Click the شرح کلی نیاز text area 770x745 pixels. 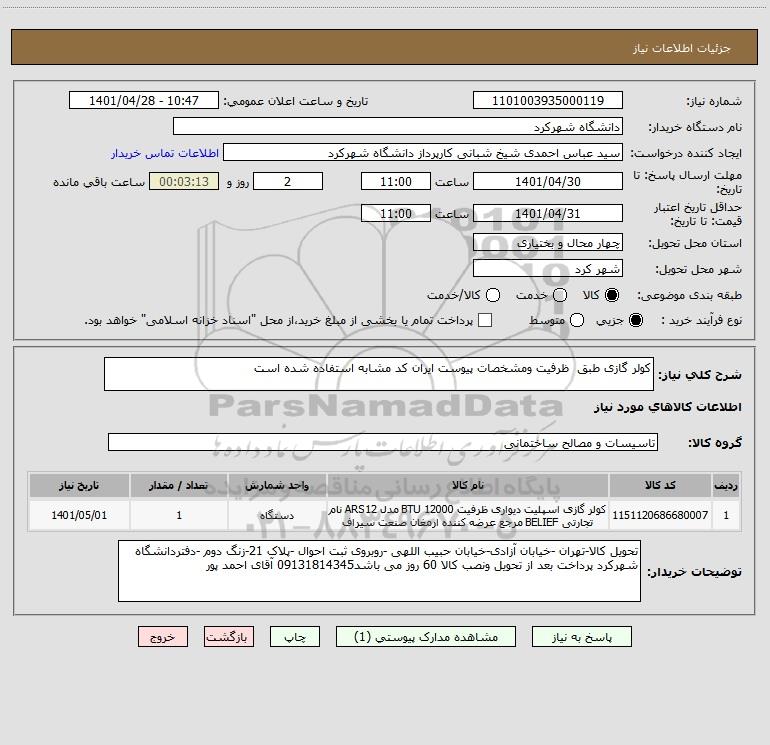(x=379, y=374)
